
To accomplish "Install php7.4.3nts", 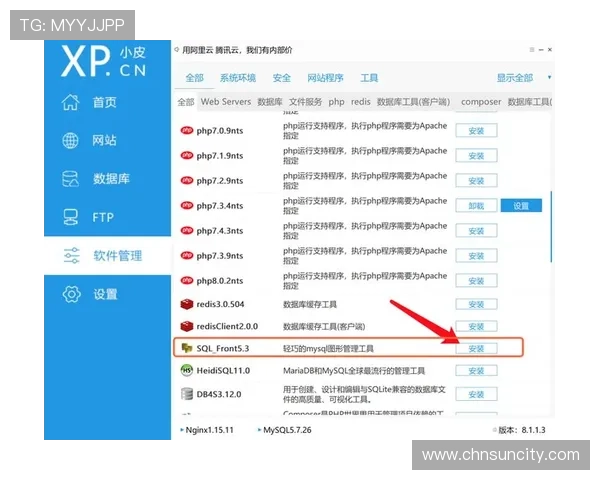I will click(476, 231).
